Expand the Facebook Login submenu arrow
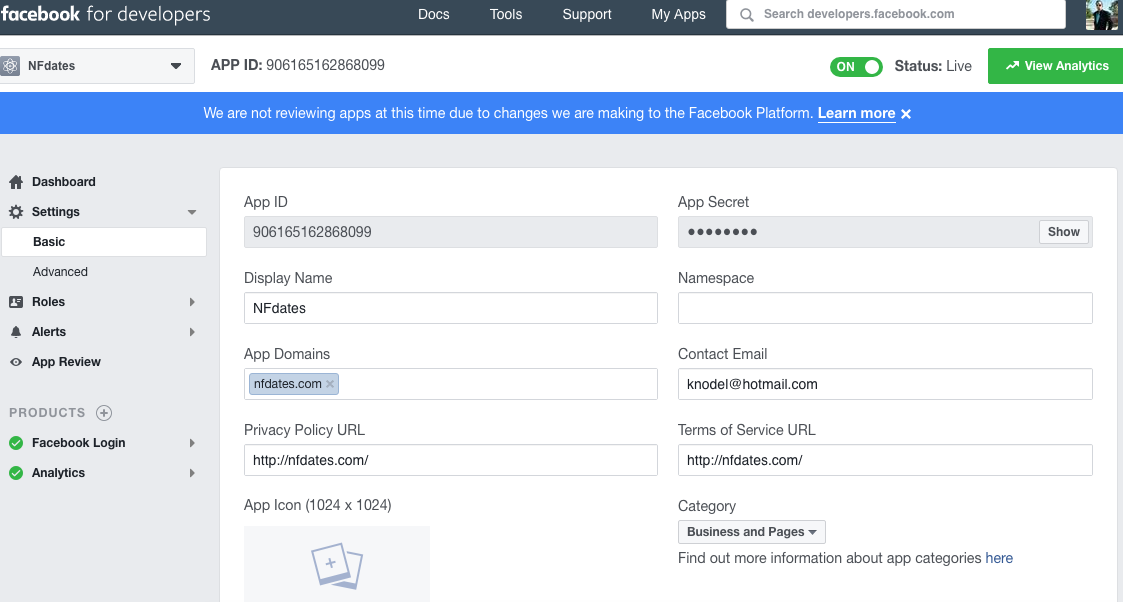The width and height of the screenshot is (1123, 602). (x=192, y=443)
